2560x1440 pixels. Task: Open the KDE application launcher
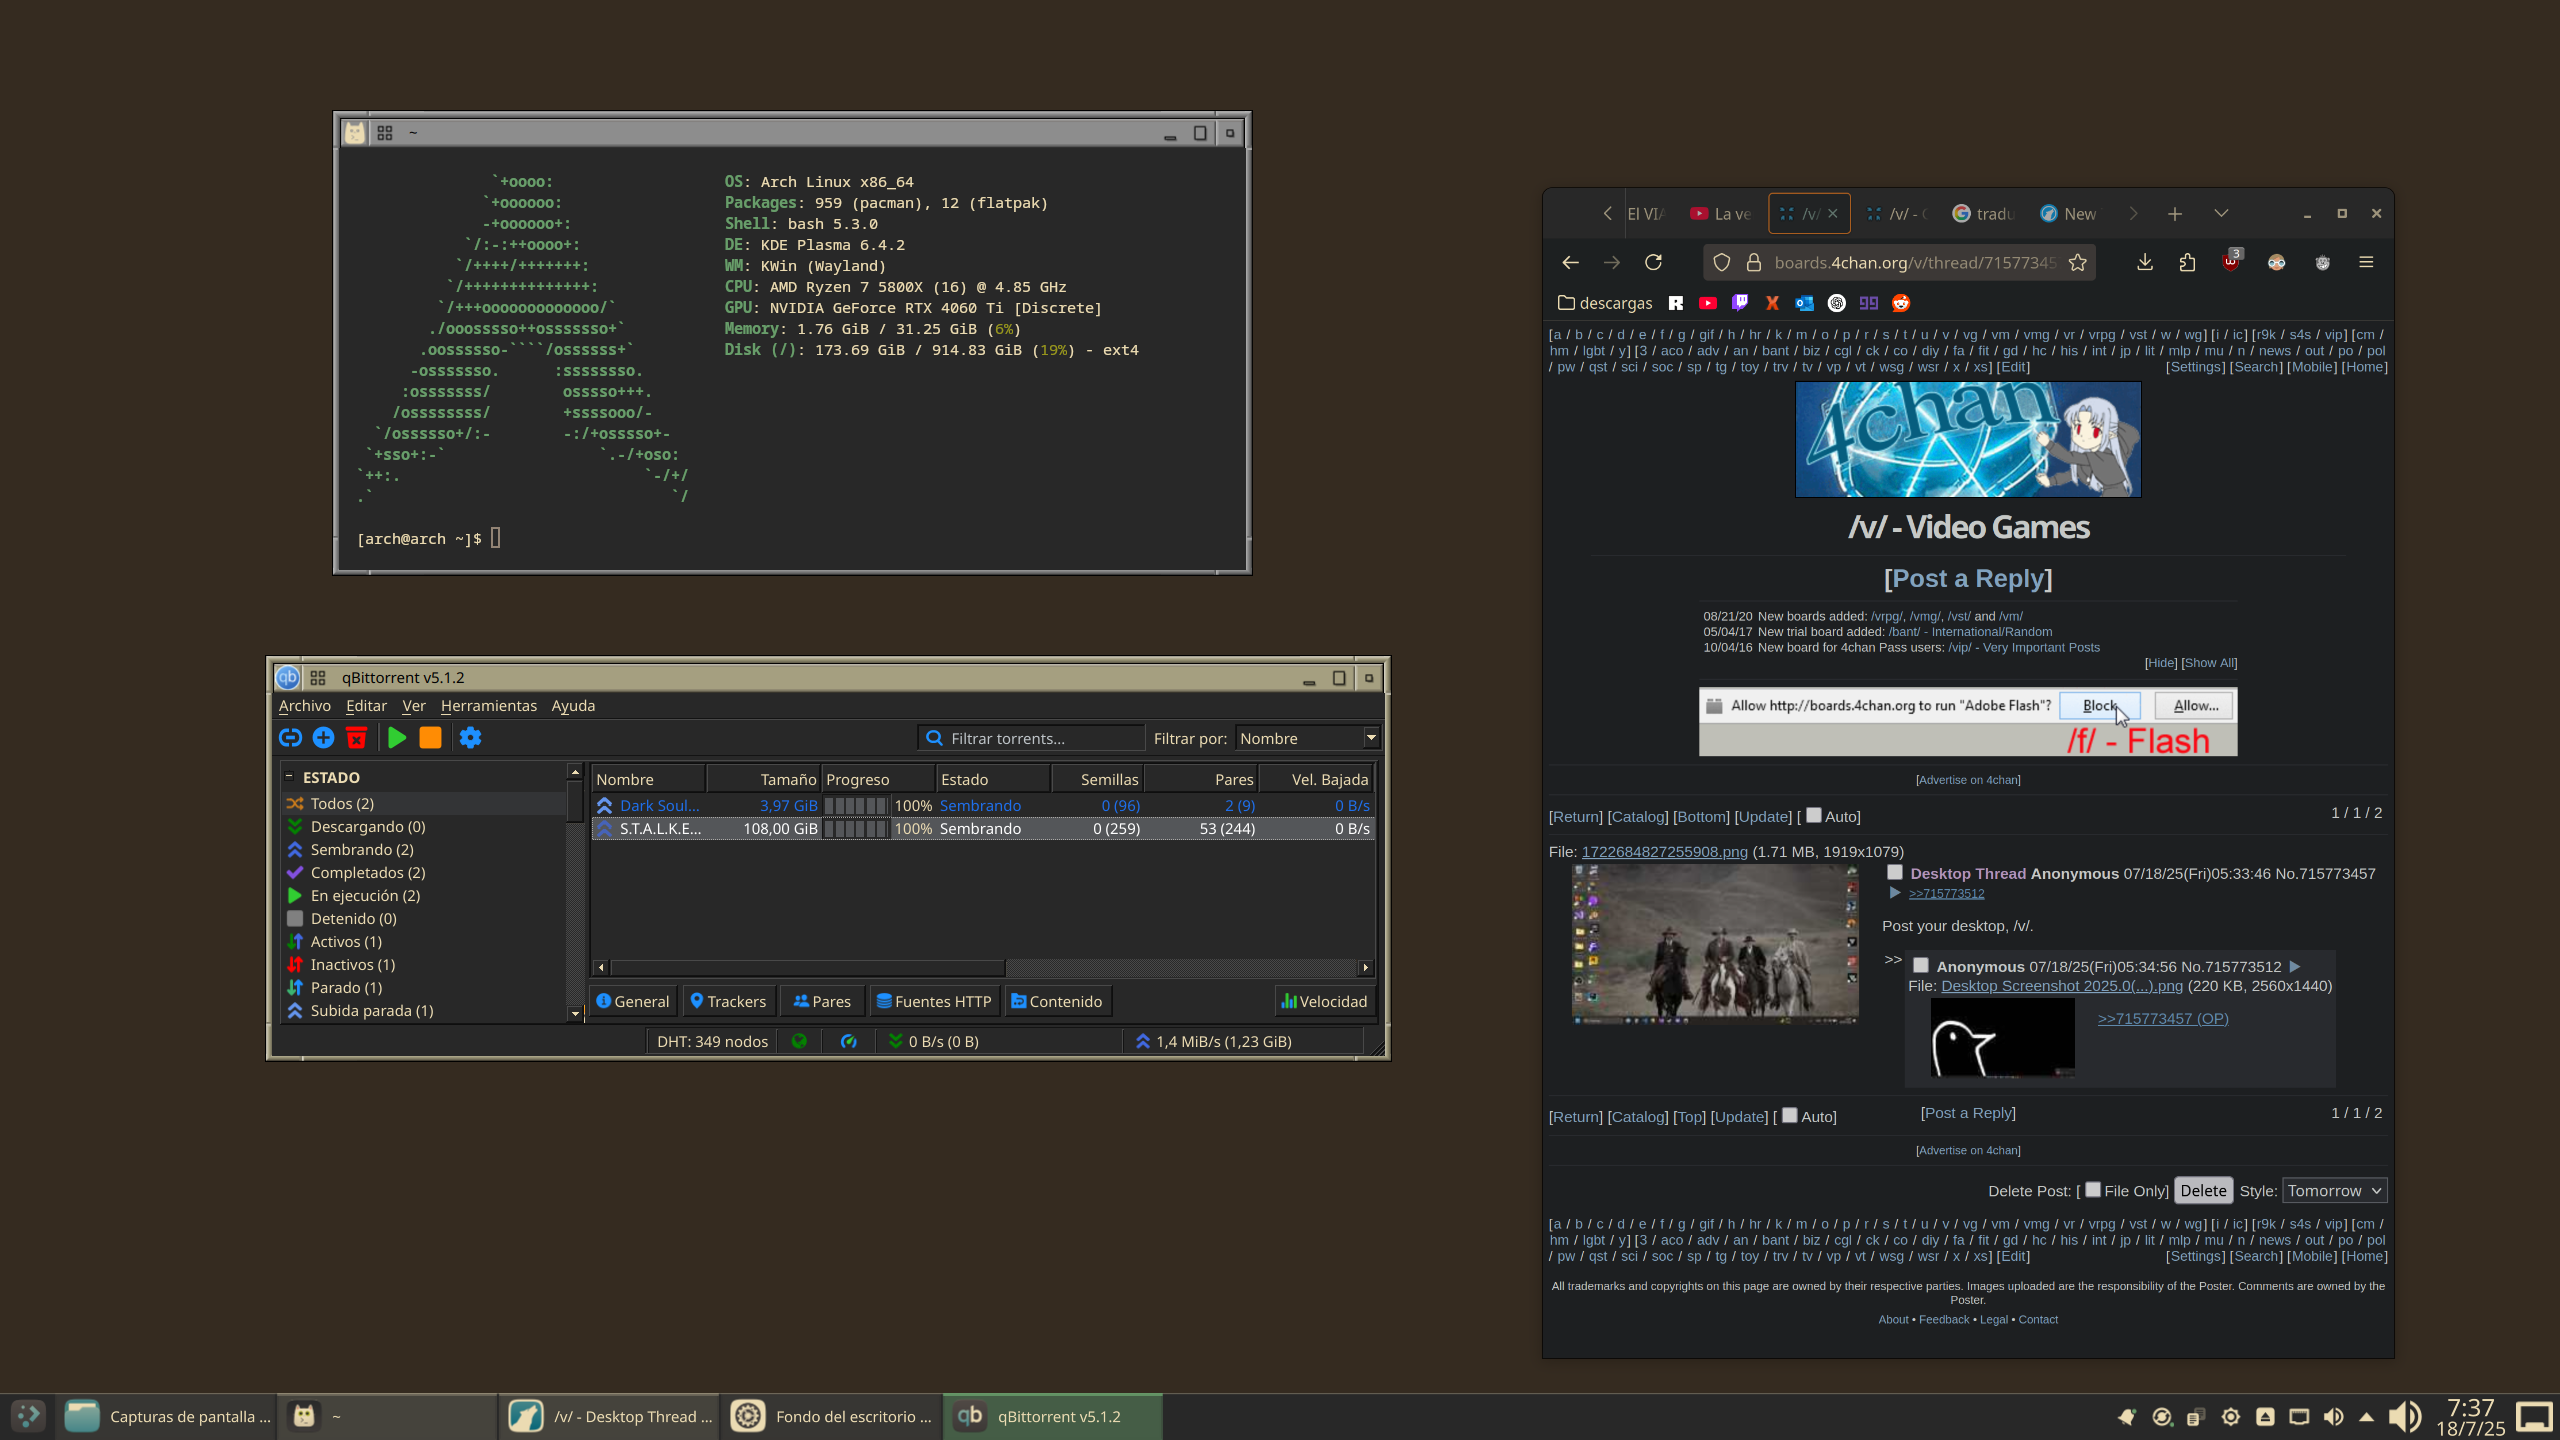28,1416
